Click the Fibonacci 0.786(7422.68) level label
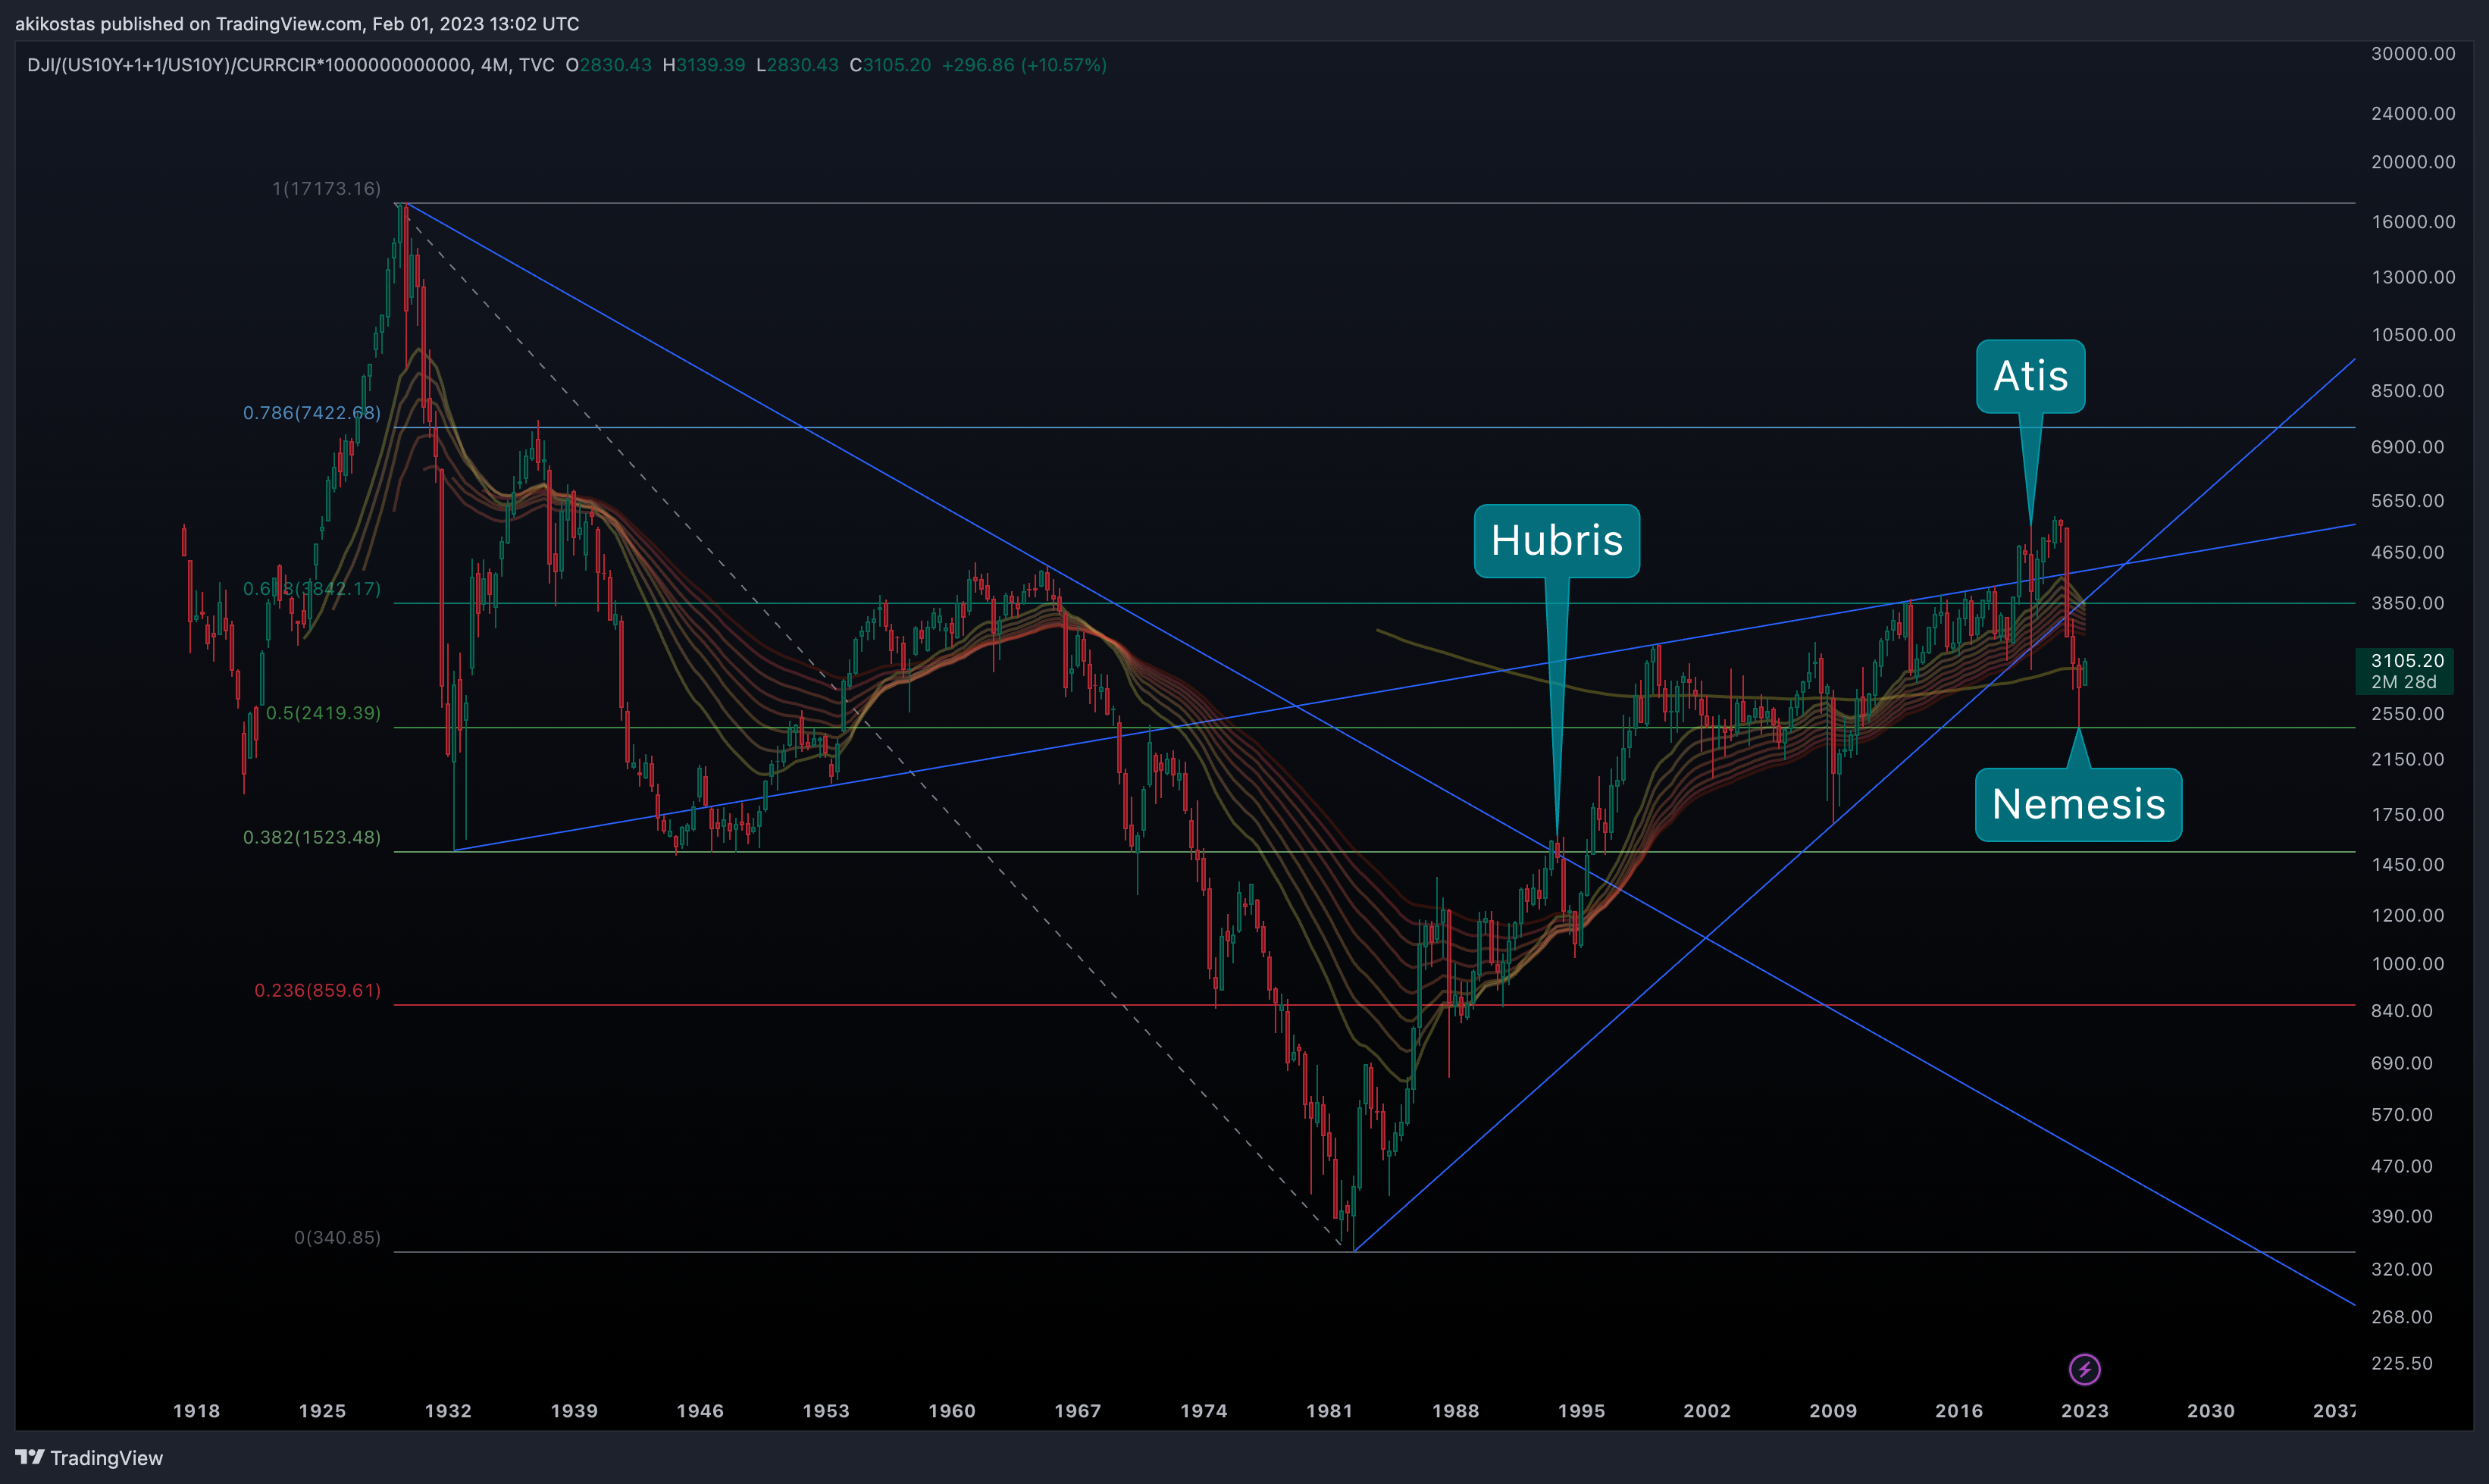The height and width of the screenshot is (1484, 2489). pos(312,413)
